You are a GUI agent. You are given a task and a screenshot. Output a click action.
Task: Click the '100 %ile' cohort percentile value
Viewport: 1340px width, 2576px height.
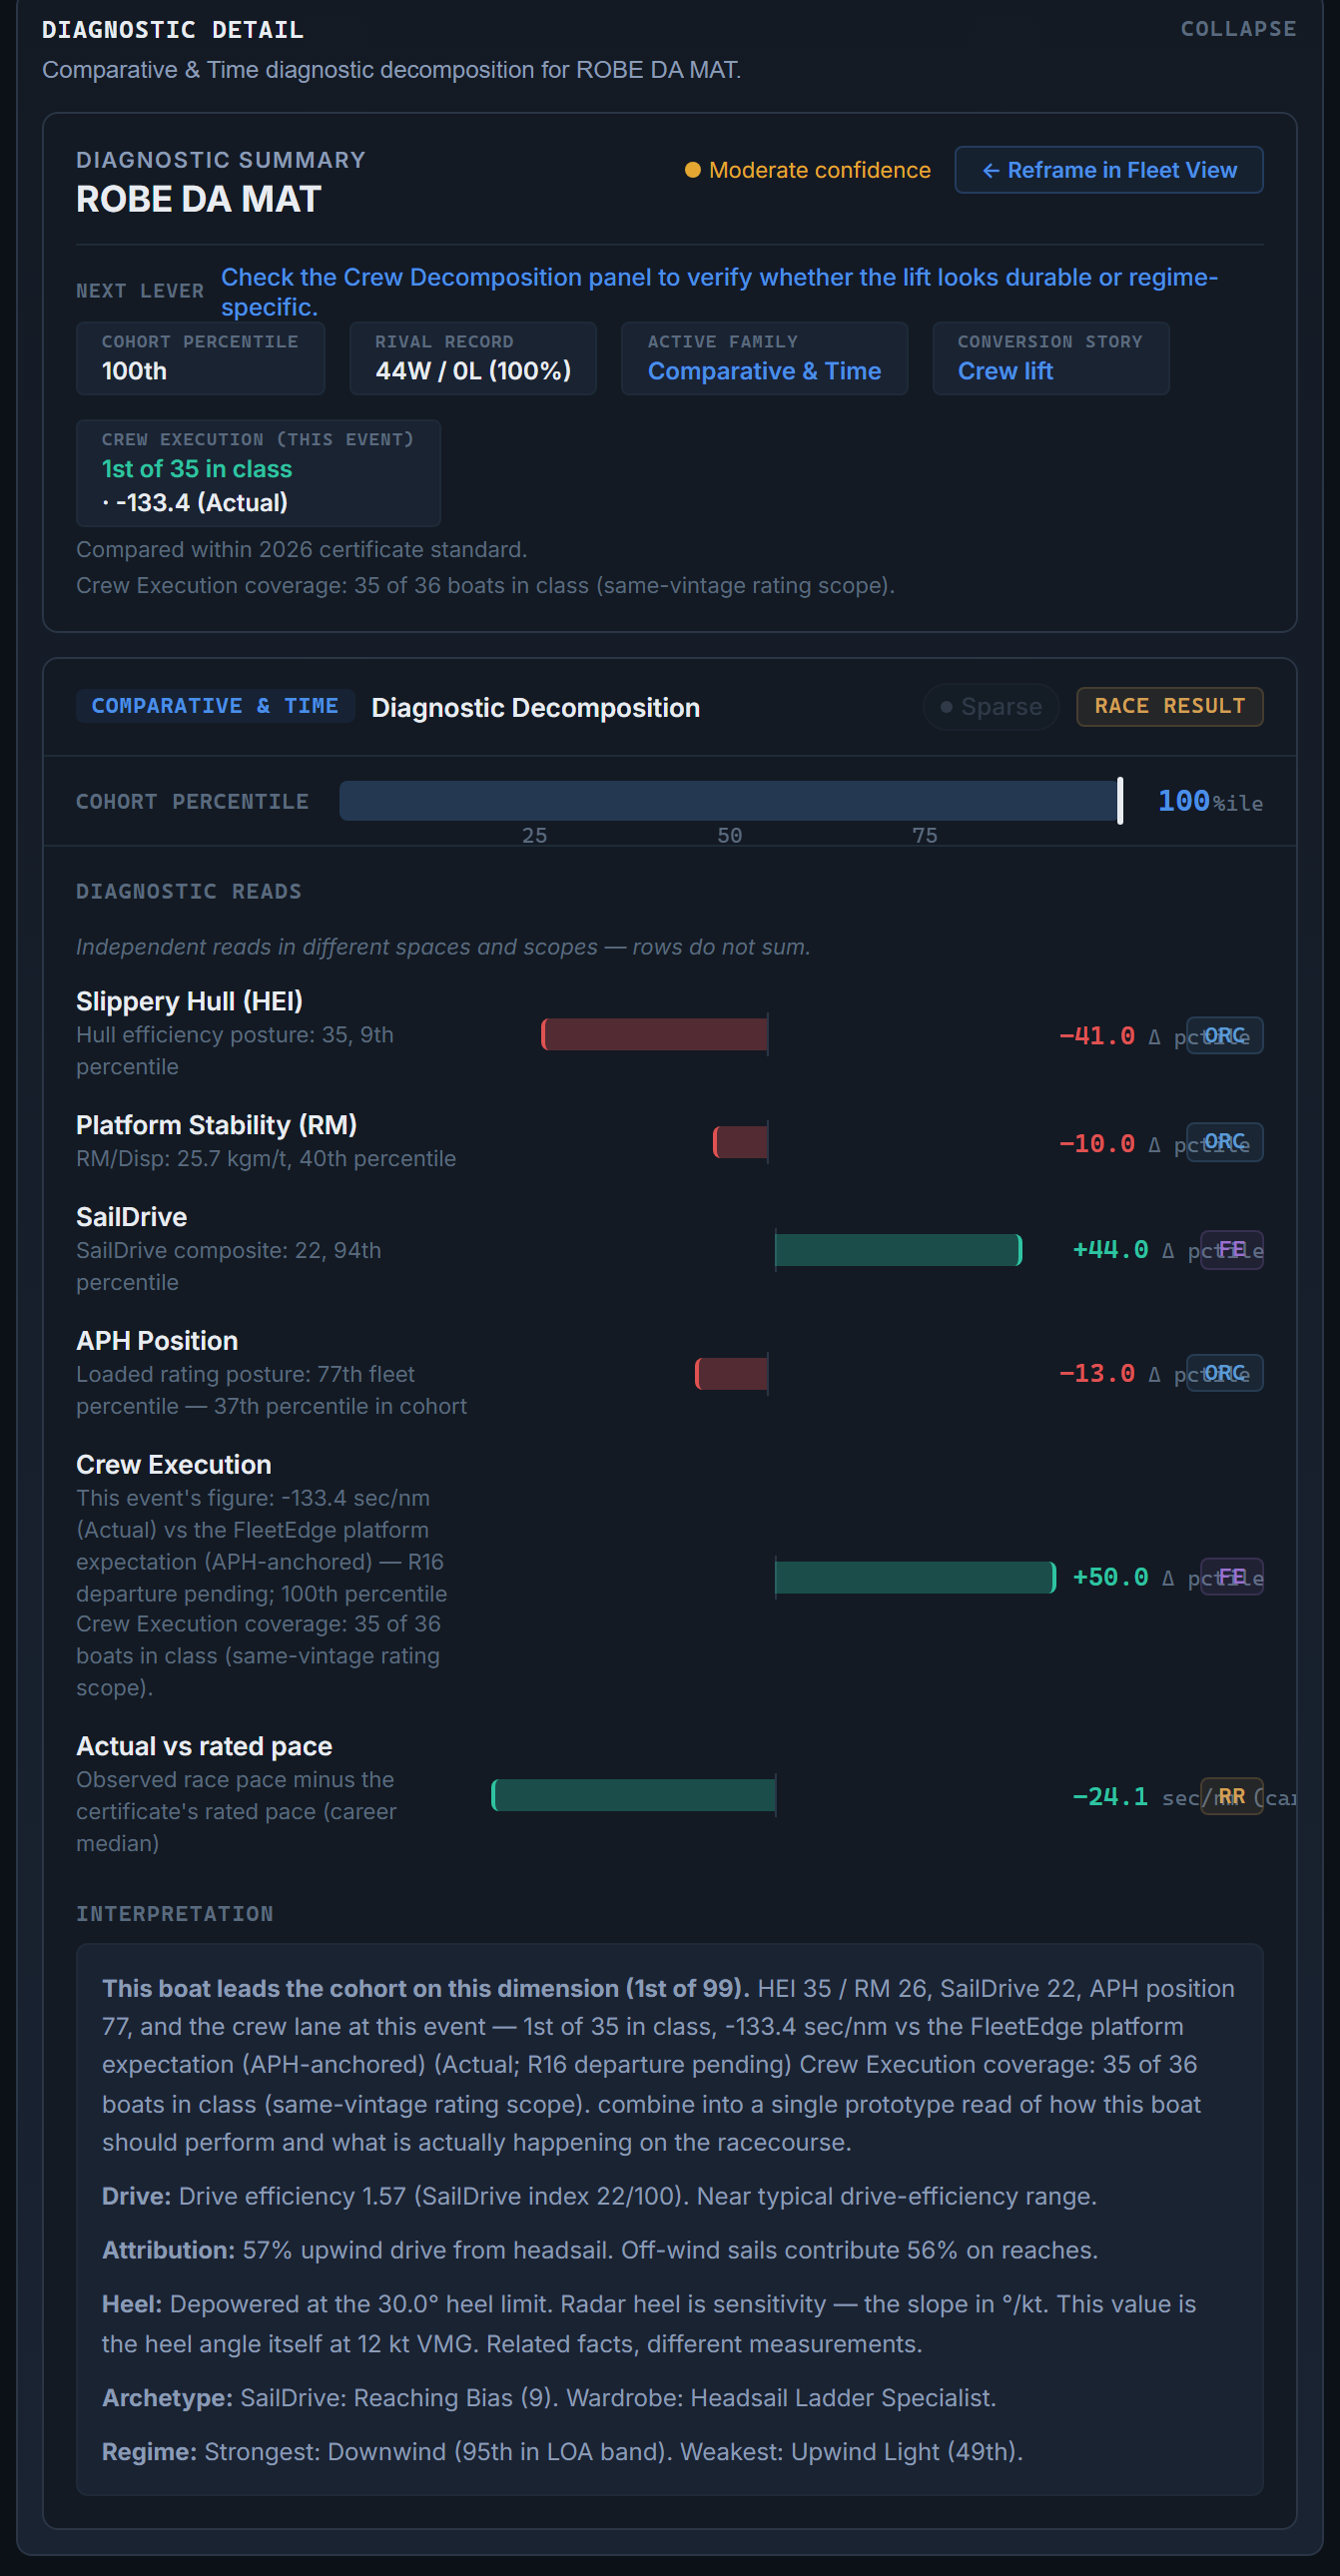[x=1210, y=801]
